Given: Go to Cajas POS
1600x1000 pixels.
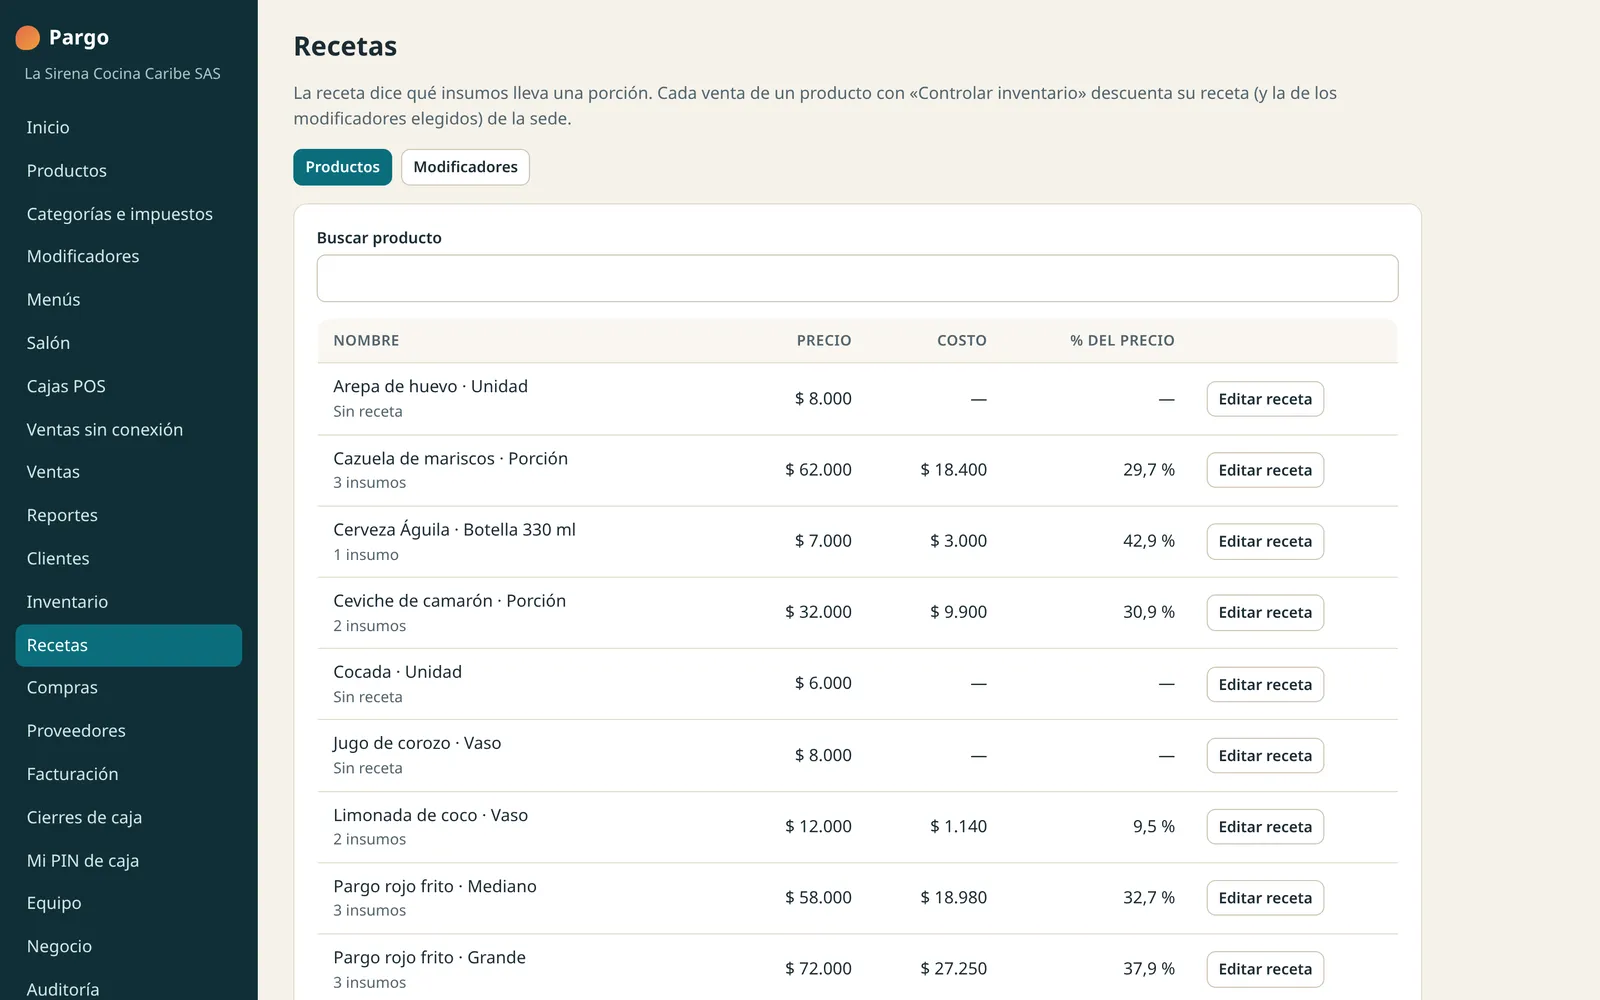Looking at the screenshot, I should click(x=128, y=386).
